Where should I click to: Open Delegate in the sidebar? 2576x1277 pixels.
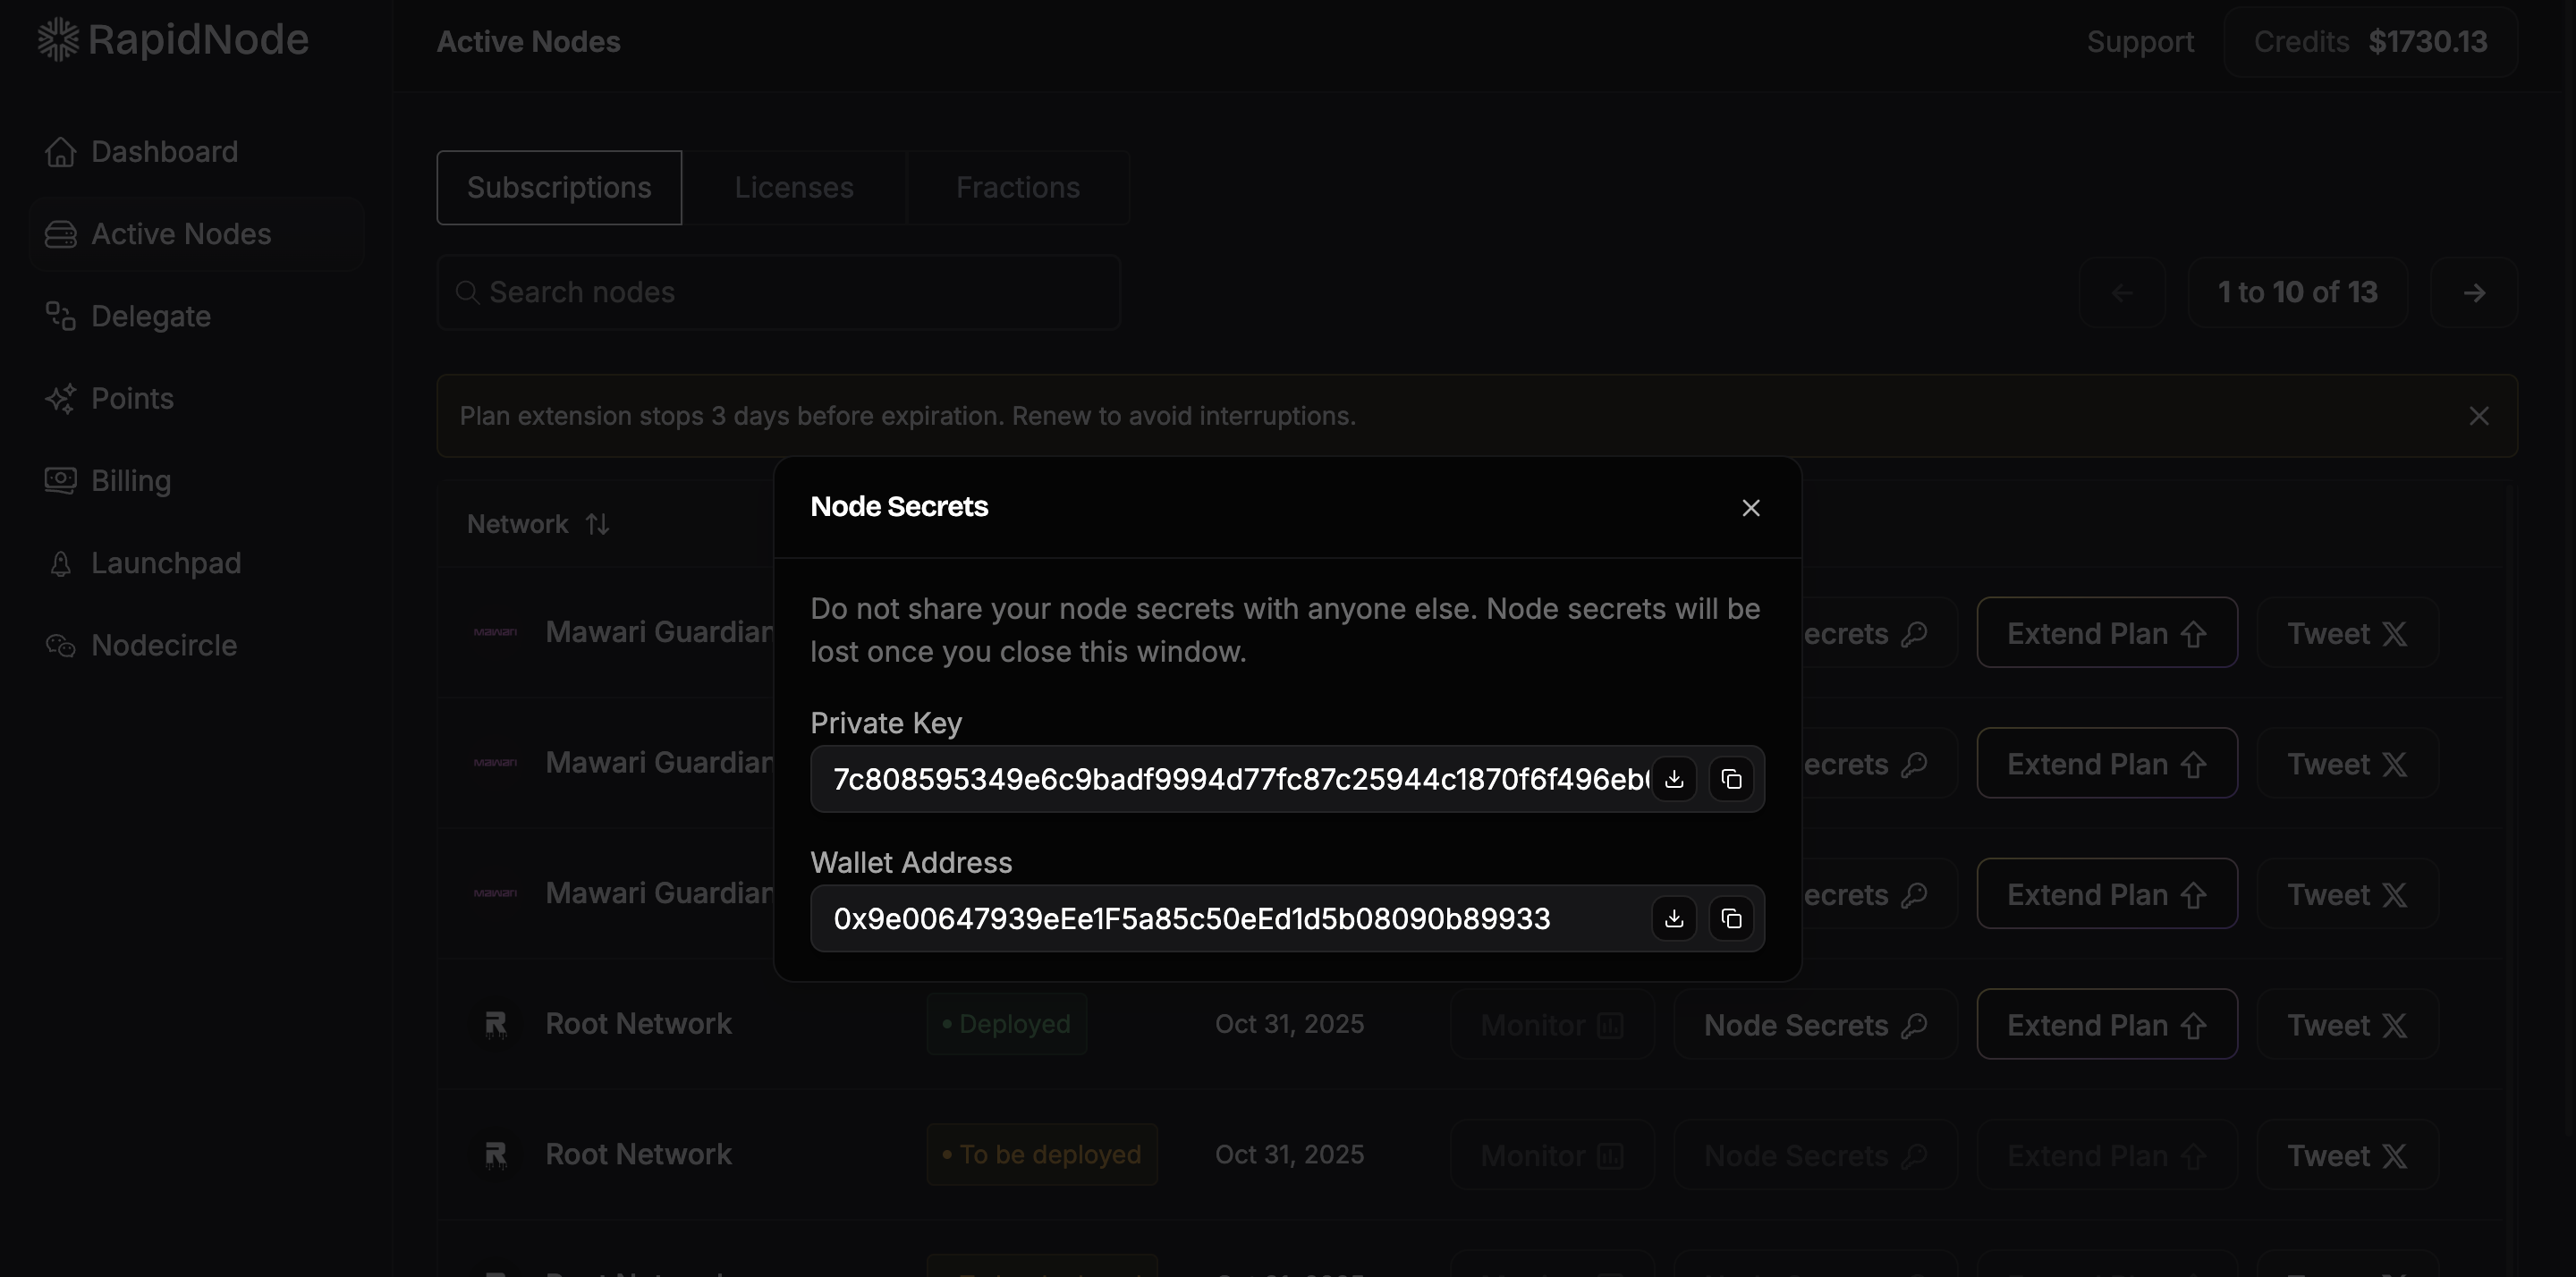150,317
